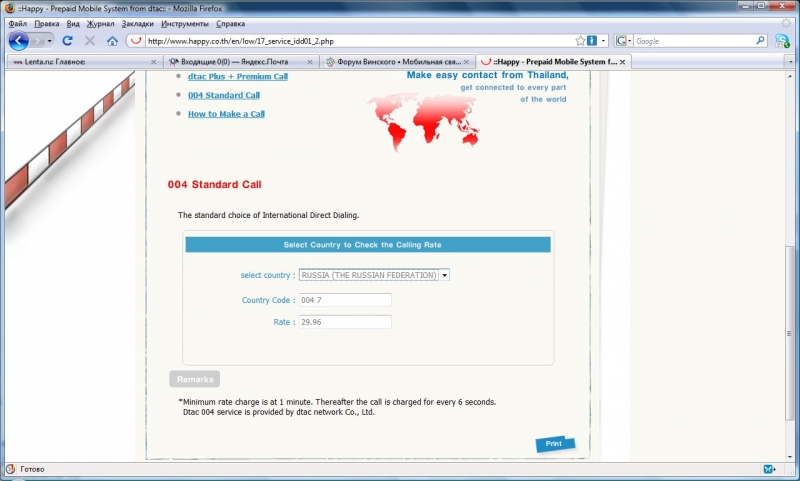Open the 004 Standard Call link
800x481 pixels.
[224, 96]
